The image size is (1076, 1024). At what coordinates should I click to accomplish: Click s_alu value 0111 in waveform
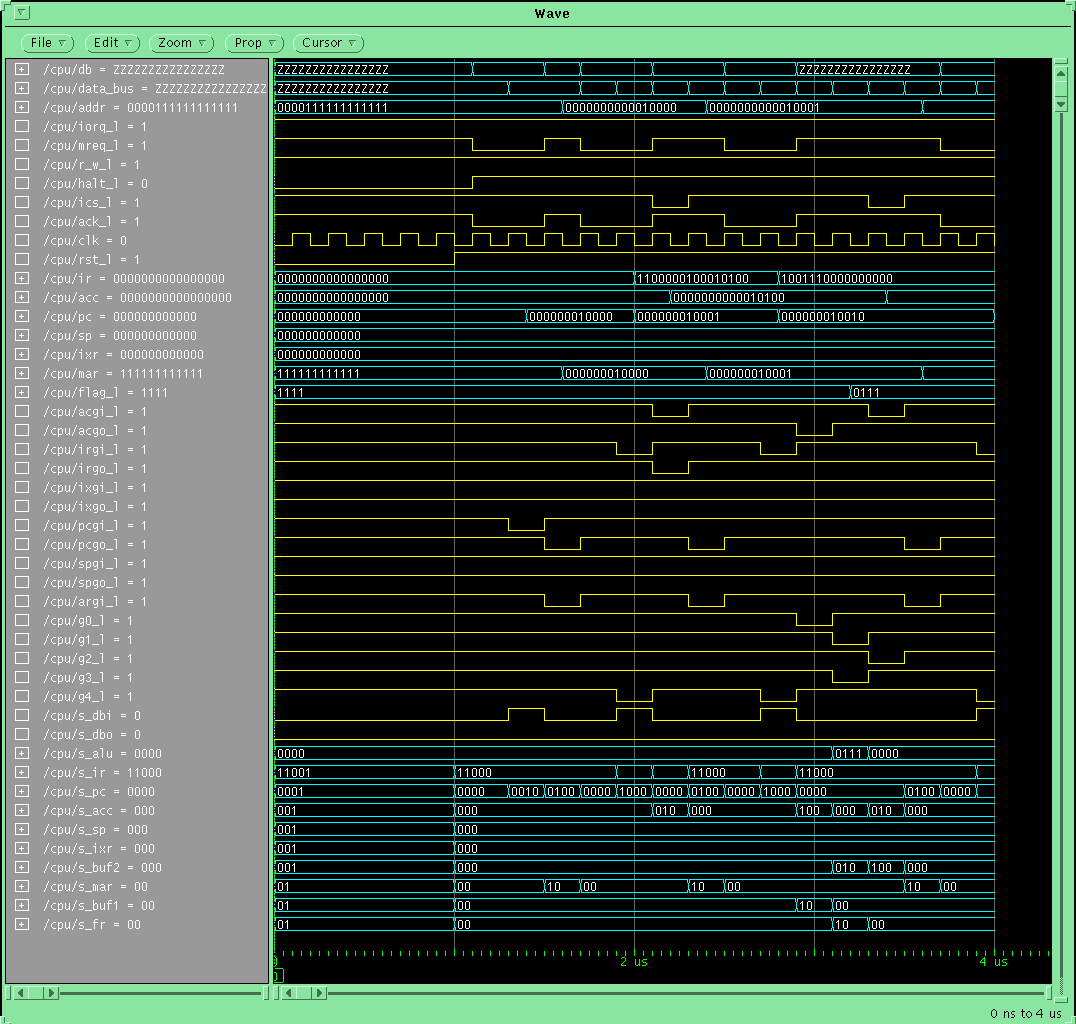tap(848, 754)
